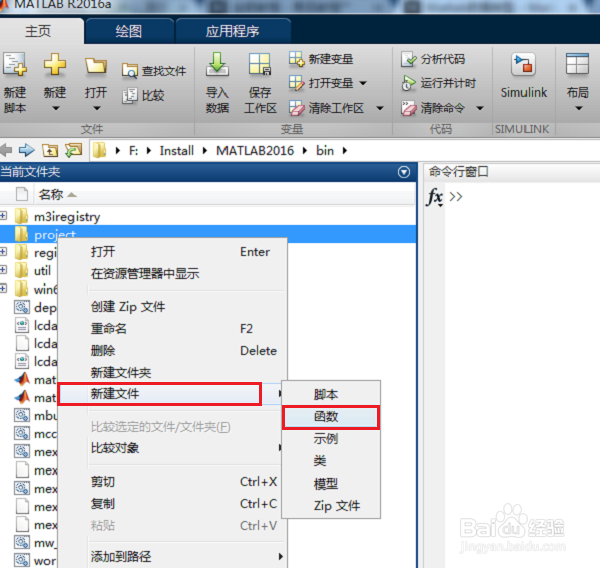This screenshot has height=568, width=600.
Task: Choose 打开 in the context menu
Action: pyautogui.click(x=171, y=252)
